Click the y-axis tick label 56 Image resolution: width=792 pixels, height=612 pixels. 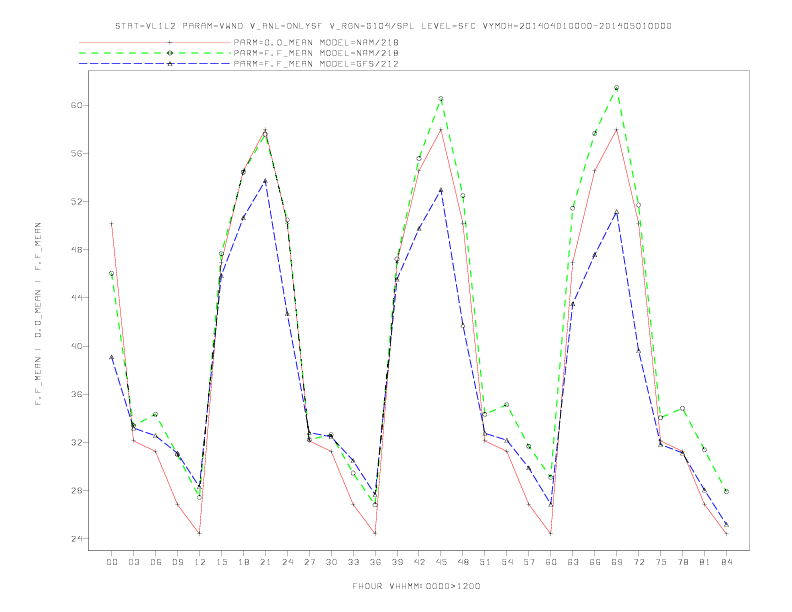76,153
